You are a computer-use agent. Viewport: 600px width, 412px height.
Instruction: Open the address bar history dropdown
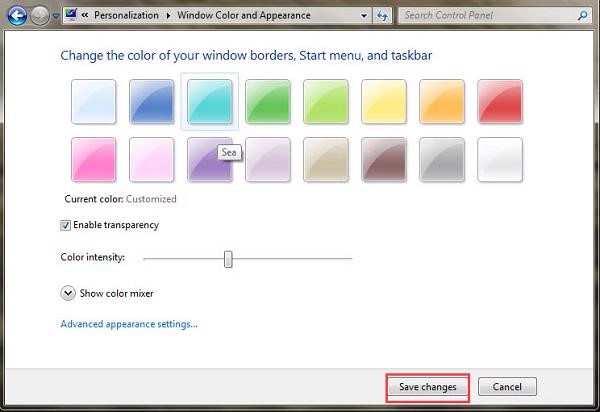(364, 16)
